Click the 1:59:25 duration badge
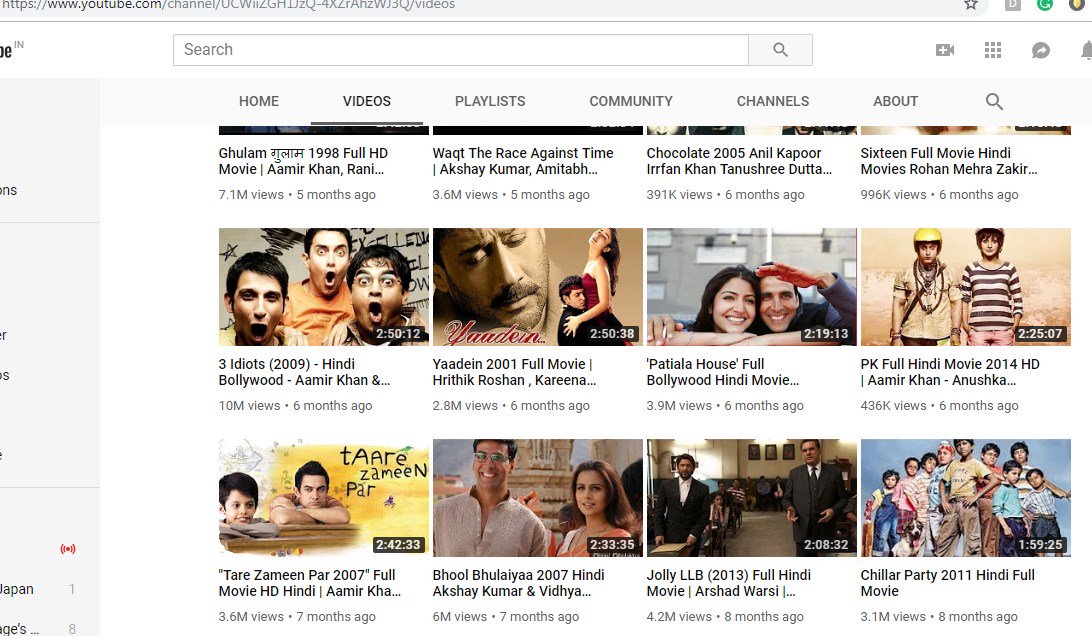The width and height of the screenshot is (1092, 636). [1040, 545]
